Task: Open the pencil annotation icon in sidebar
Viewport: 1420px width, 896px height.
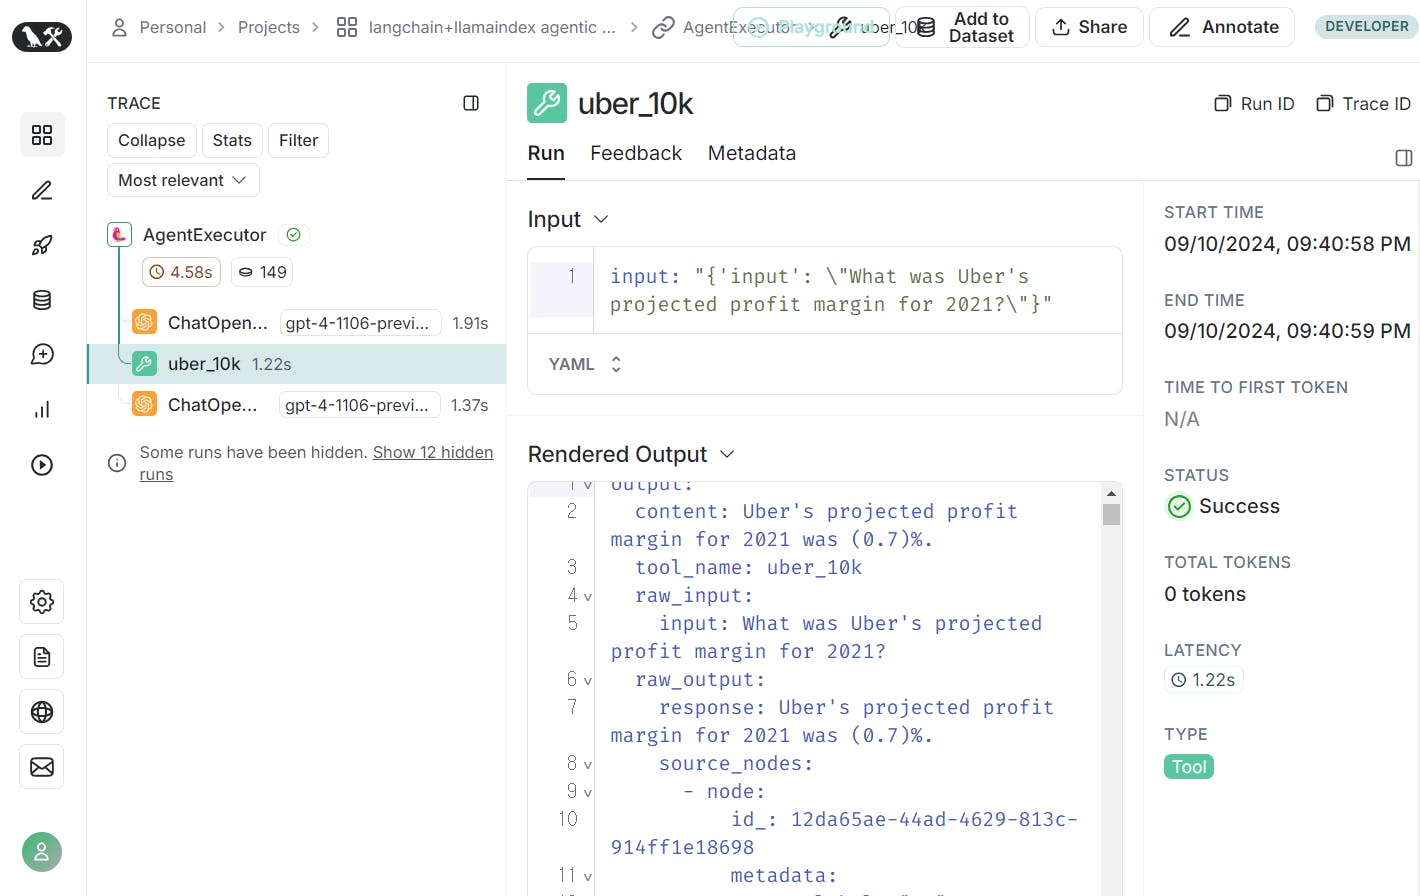Action: point(42,190)
